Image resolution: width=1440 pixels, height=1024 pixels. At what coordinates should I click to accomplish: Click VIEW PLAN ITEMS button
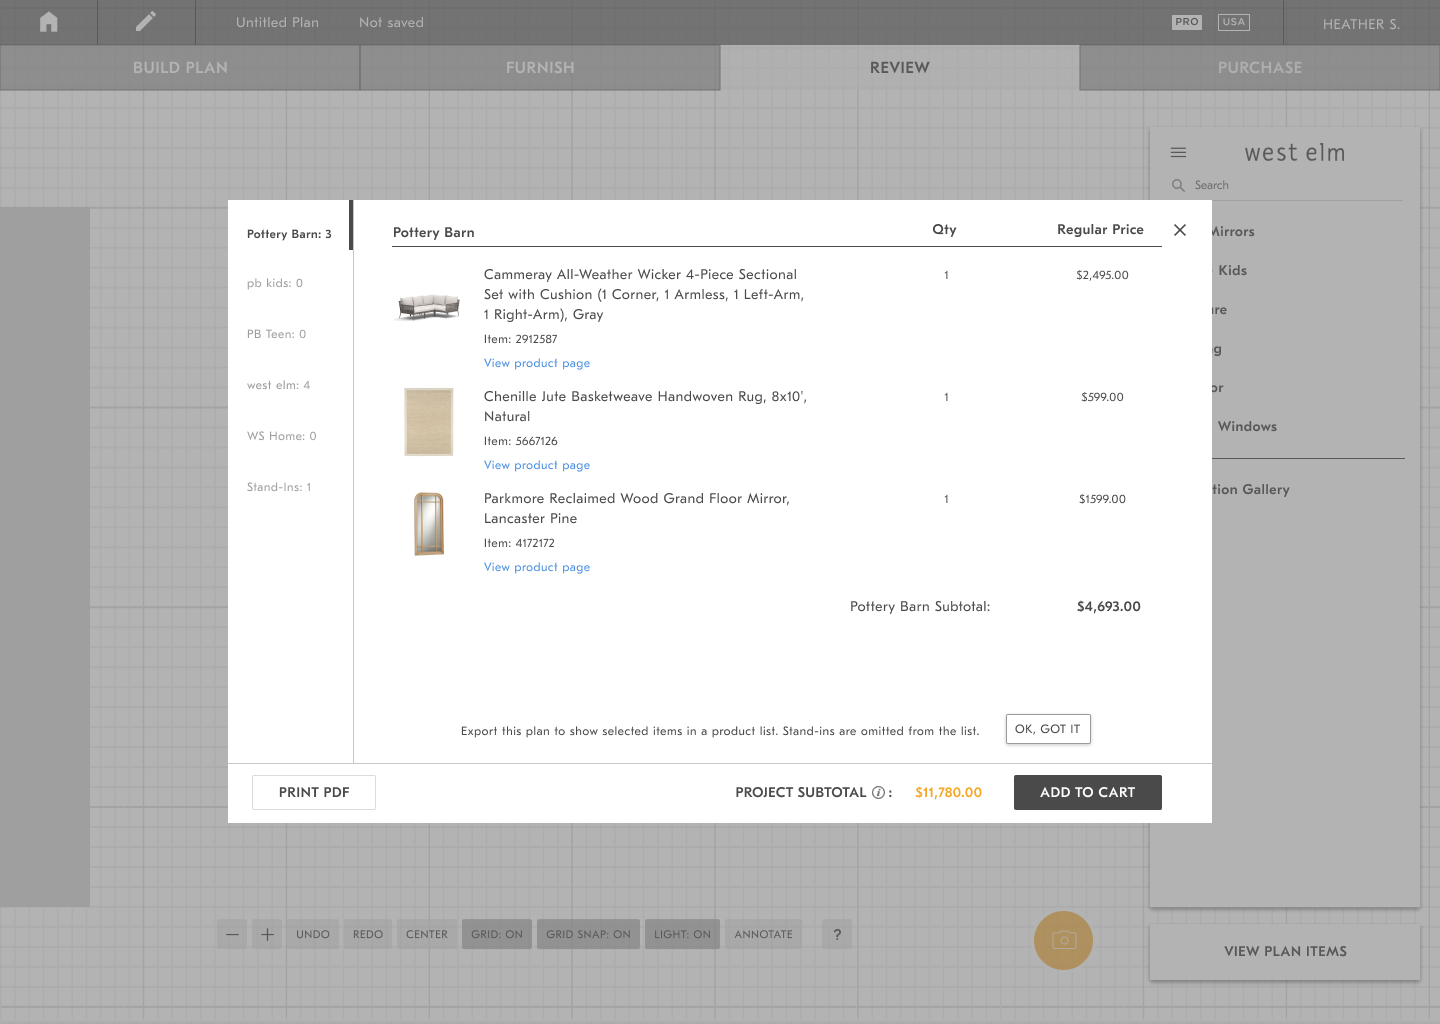1285,951
